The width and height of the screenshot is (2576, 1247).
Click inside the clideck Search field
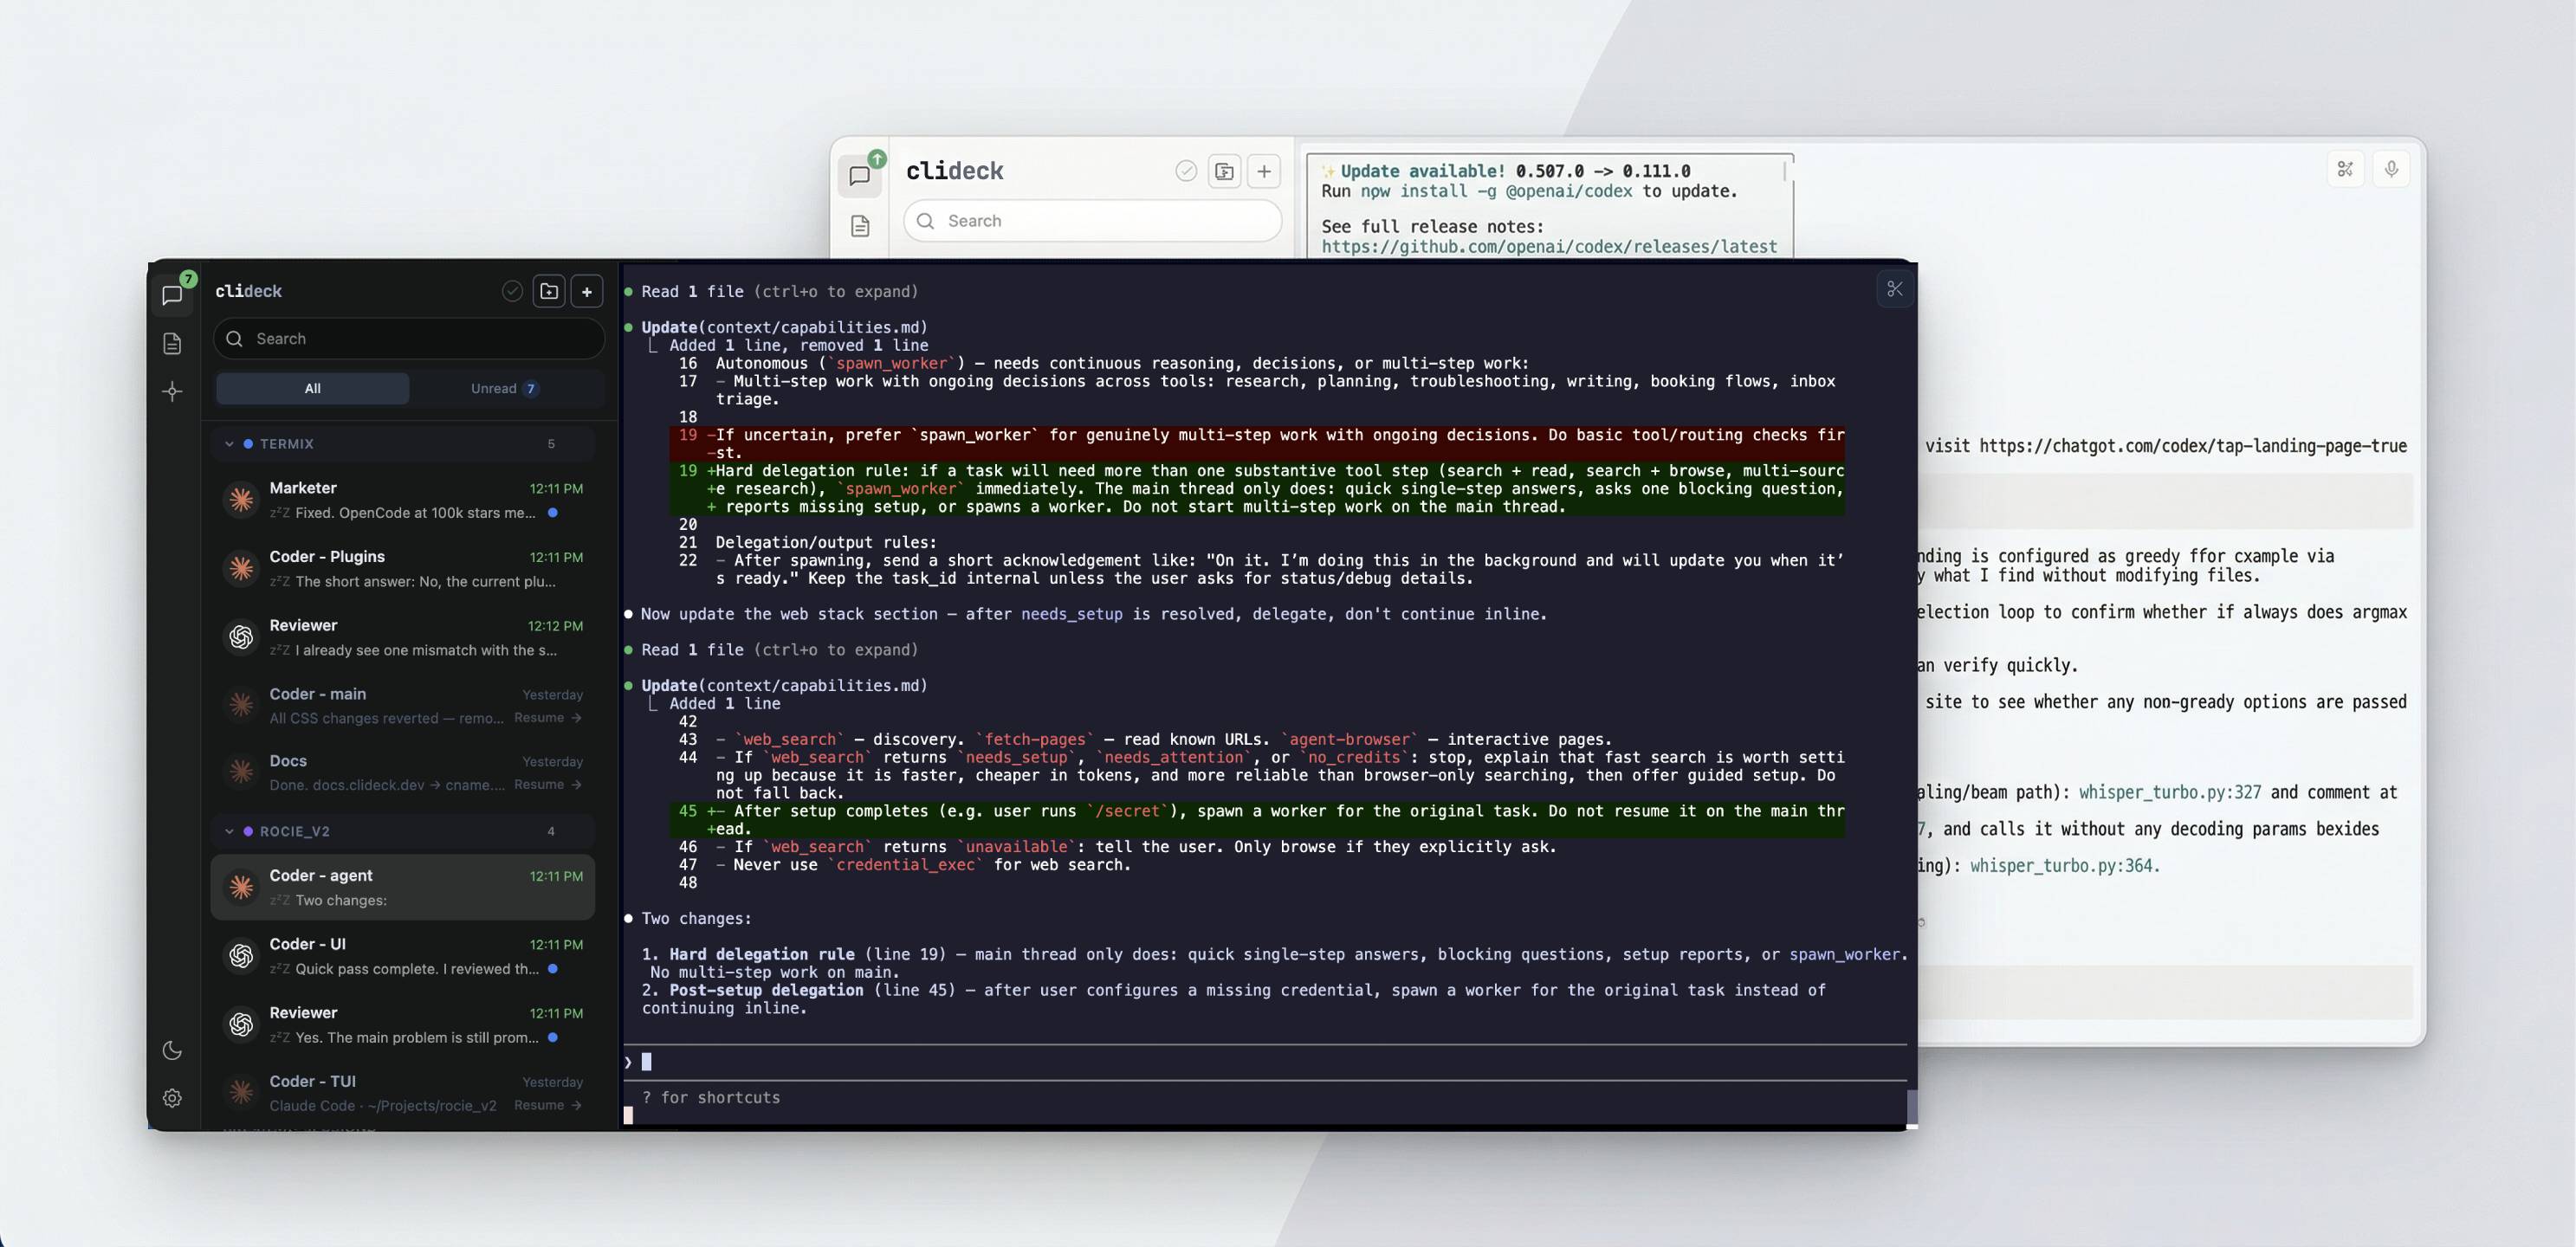(x=408, y=339)
